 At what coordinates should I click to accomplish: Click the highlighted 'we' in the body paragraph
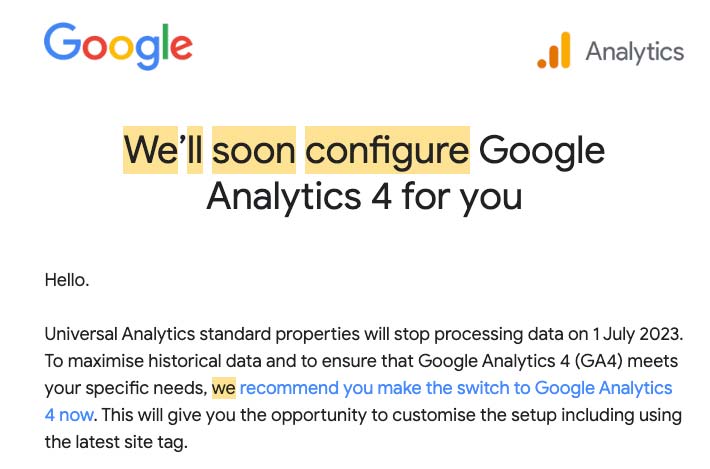coord(224,388)
